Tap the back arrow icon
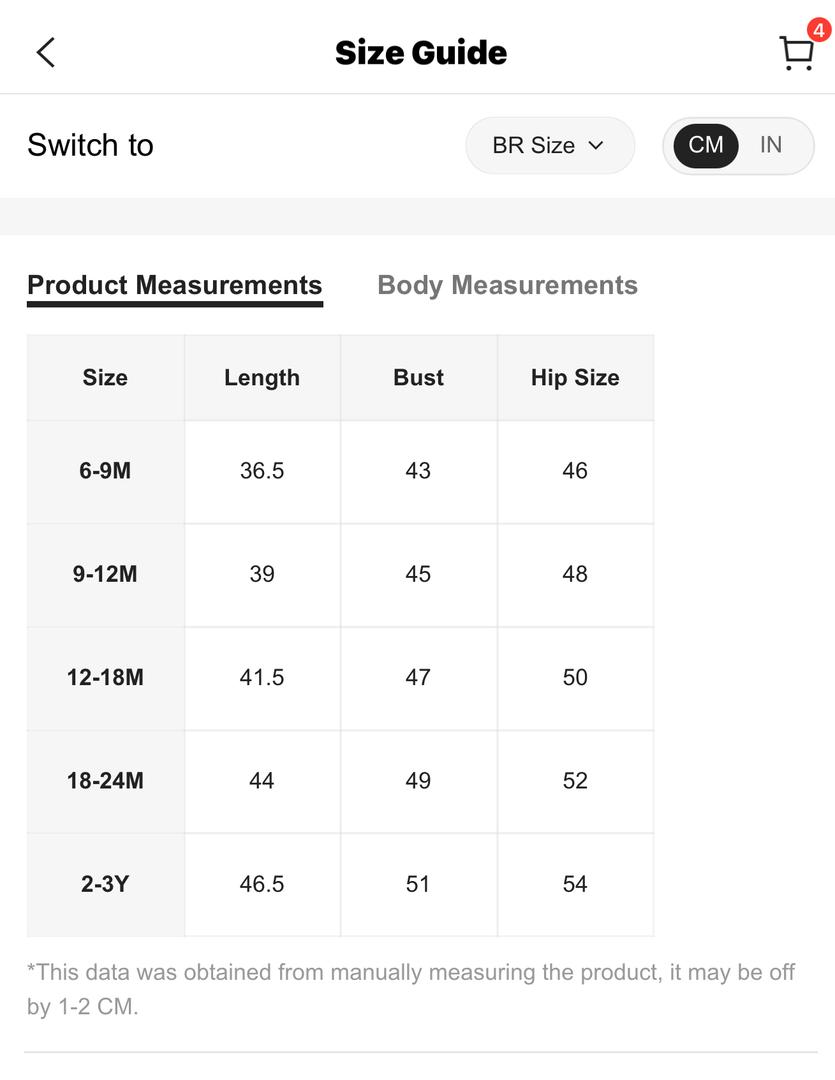 tap(45, 52)
